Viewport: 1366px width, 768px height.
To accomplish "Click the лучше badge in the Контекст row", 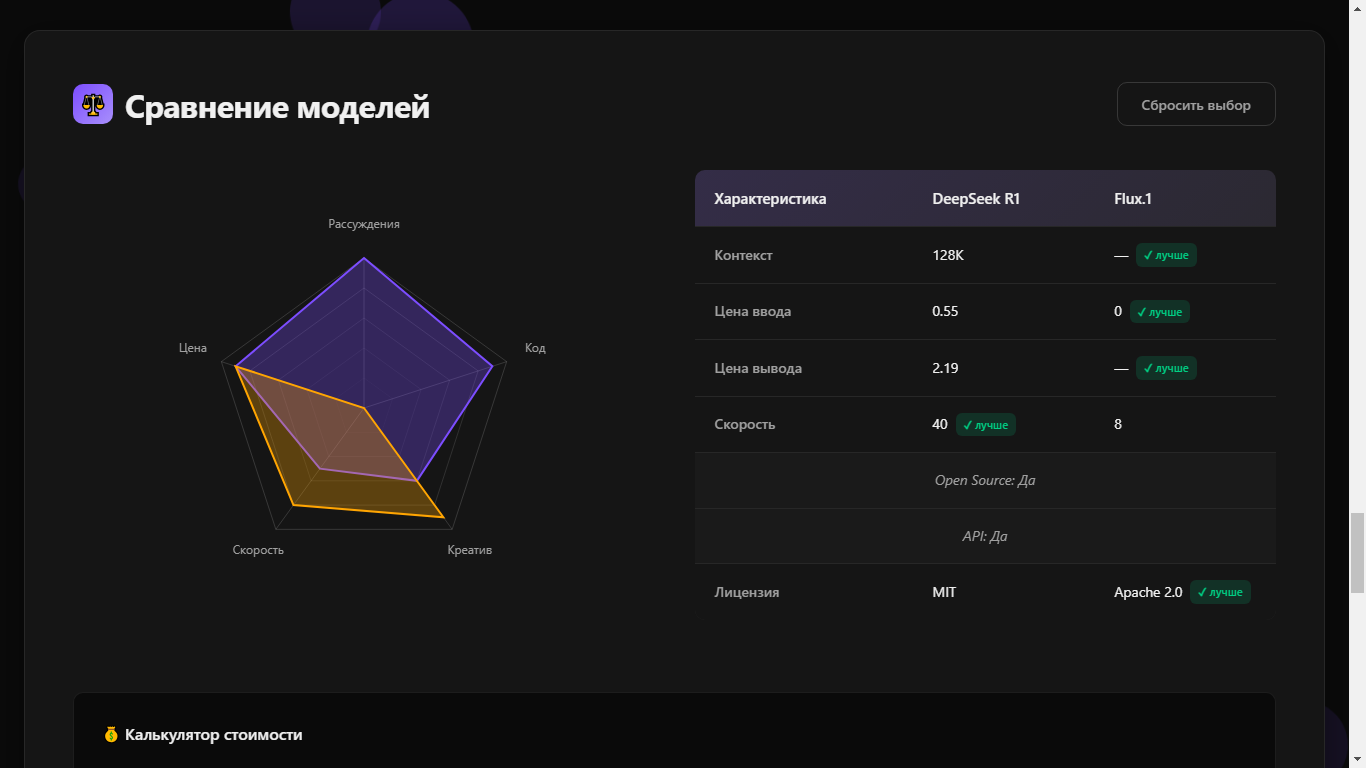I will 1166,255.
